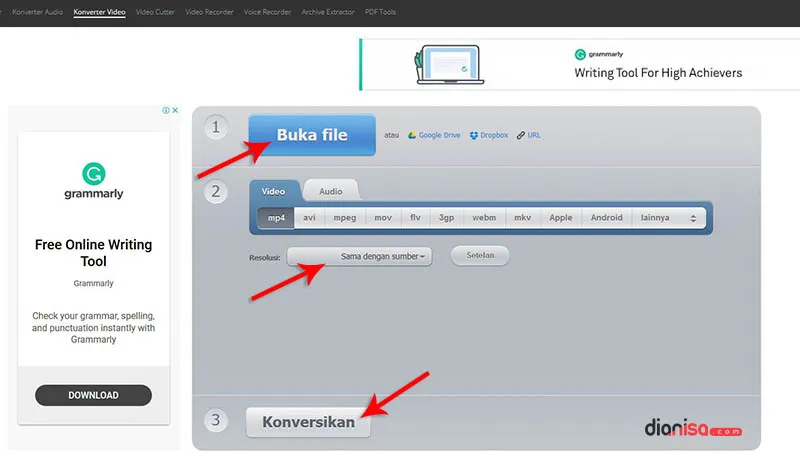Select the Android device preset
800x459 pixels.
coord(607,218)
